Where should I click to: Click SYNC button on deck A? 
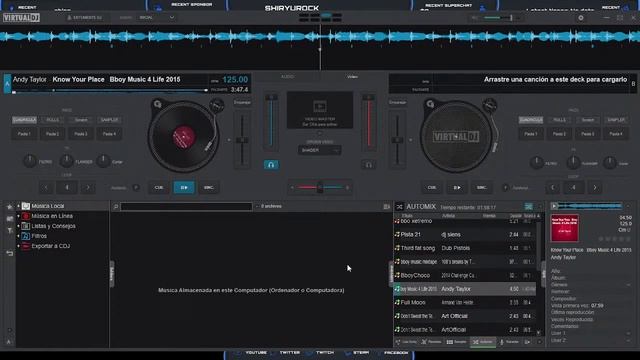pyautogui.click(x=209, y=187)
